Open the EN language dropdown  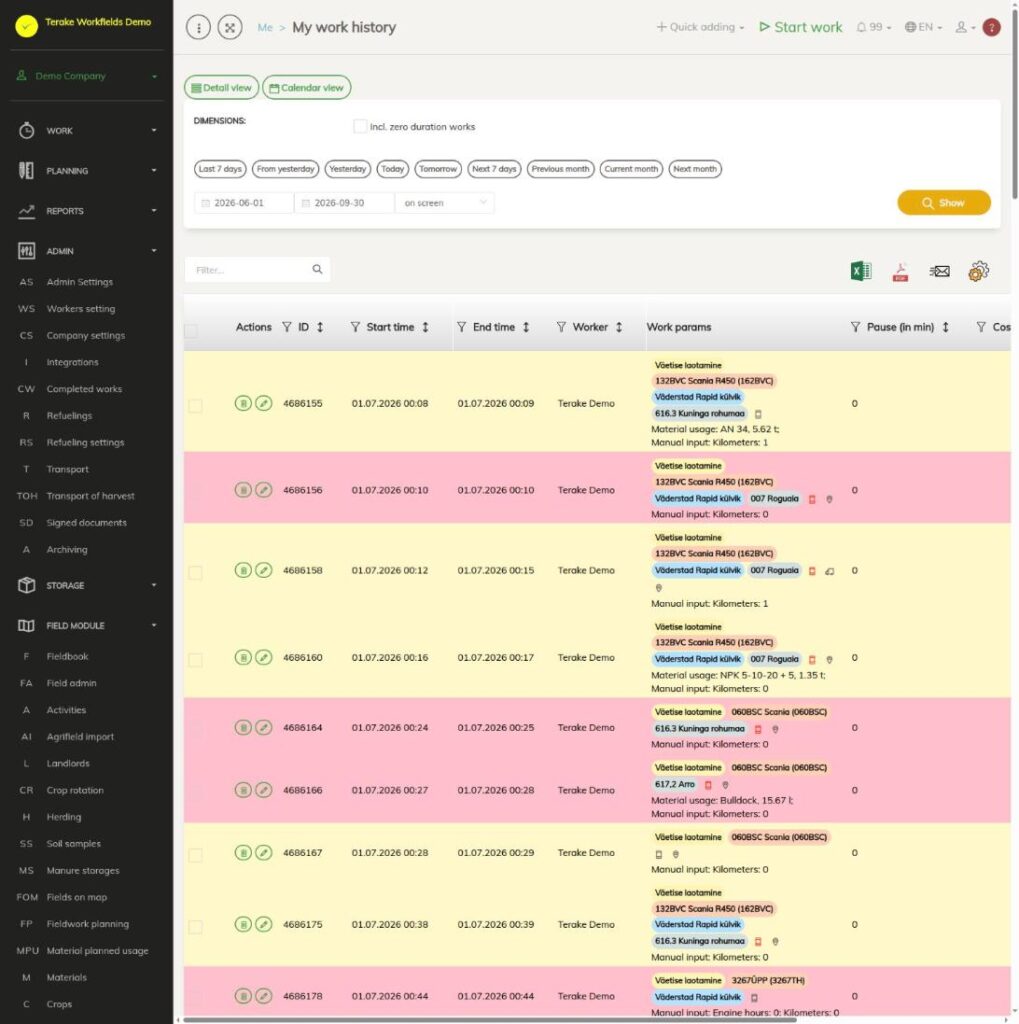click(923, 27)
